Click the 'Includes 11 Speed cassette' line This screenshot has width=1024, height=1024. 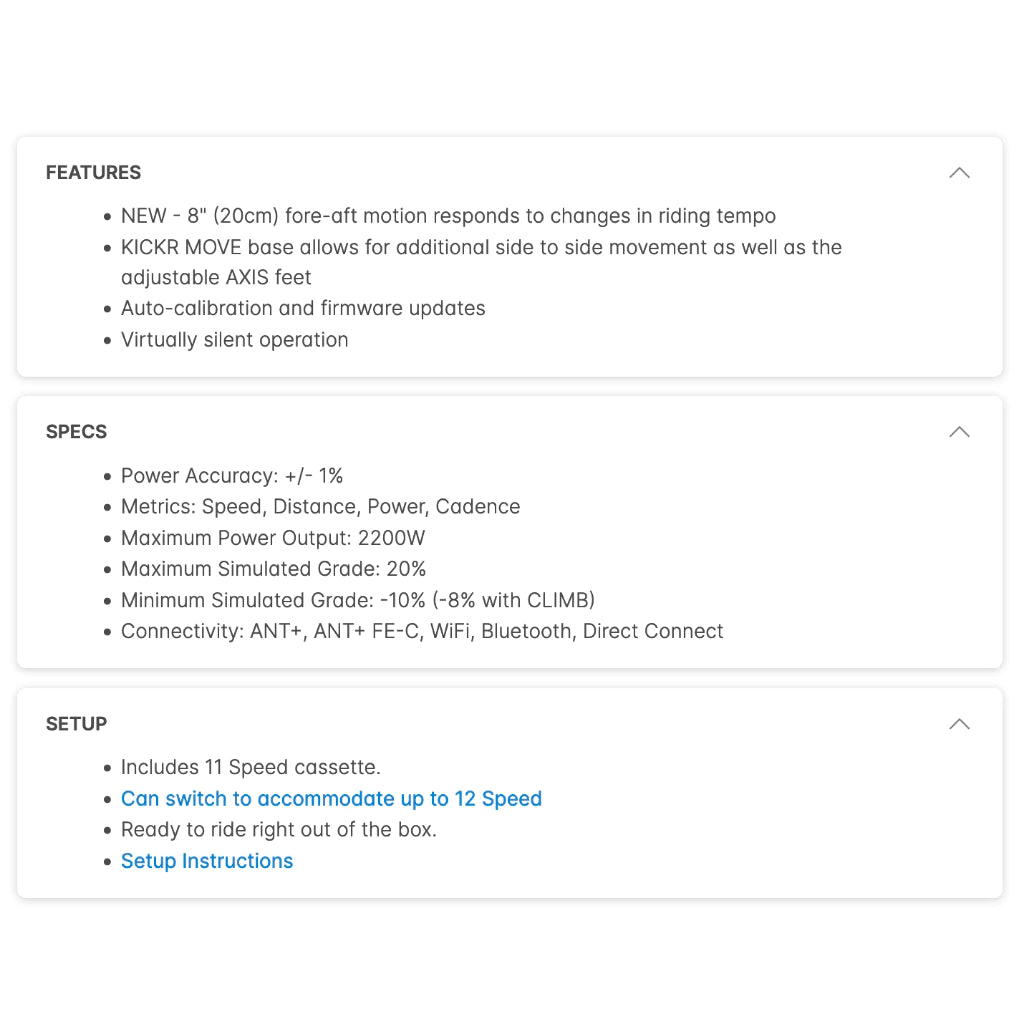click(251, 768)
